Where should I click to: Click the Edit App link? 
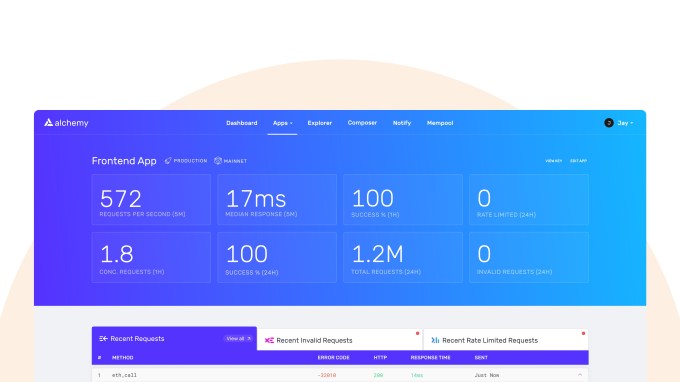pyautogui.click(x=578, y=161)
